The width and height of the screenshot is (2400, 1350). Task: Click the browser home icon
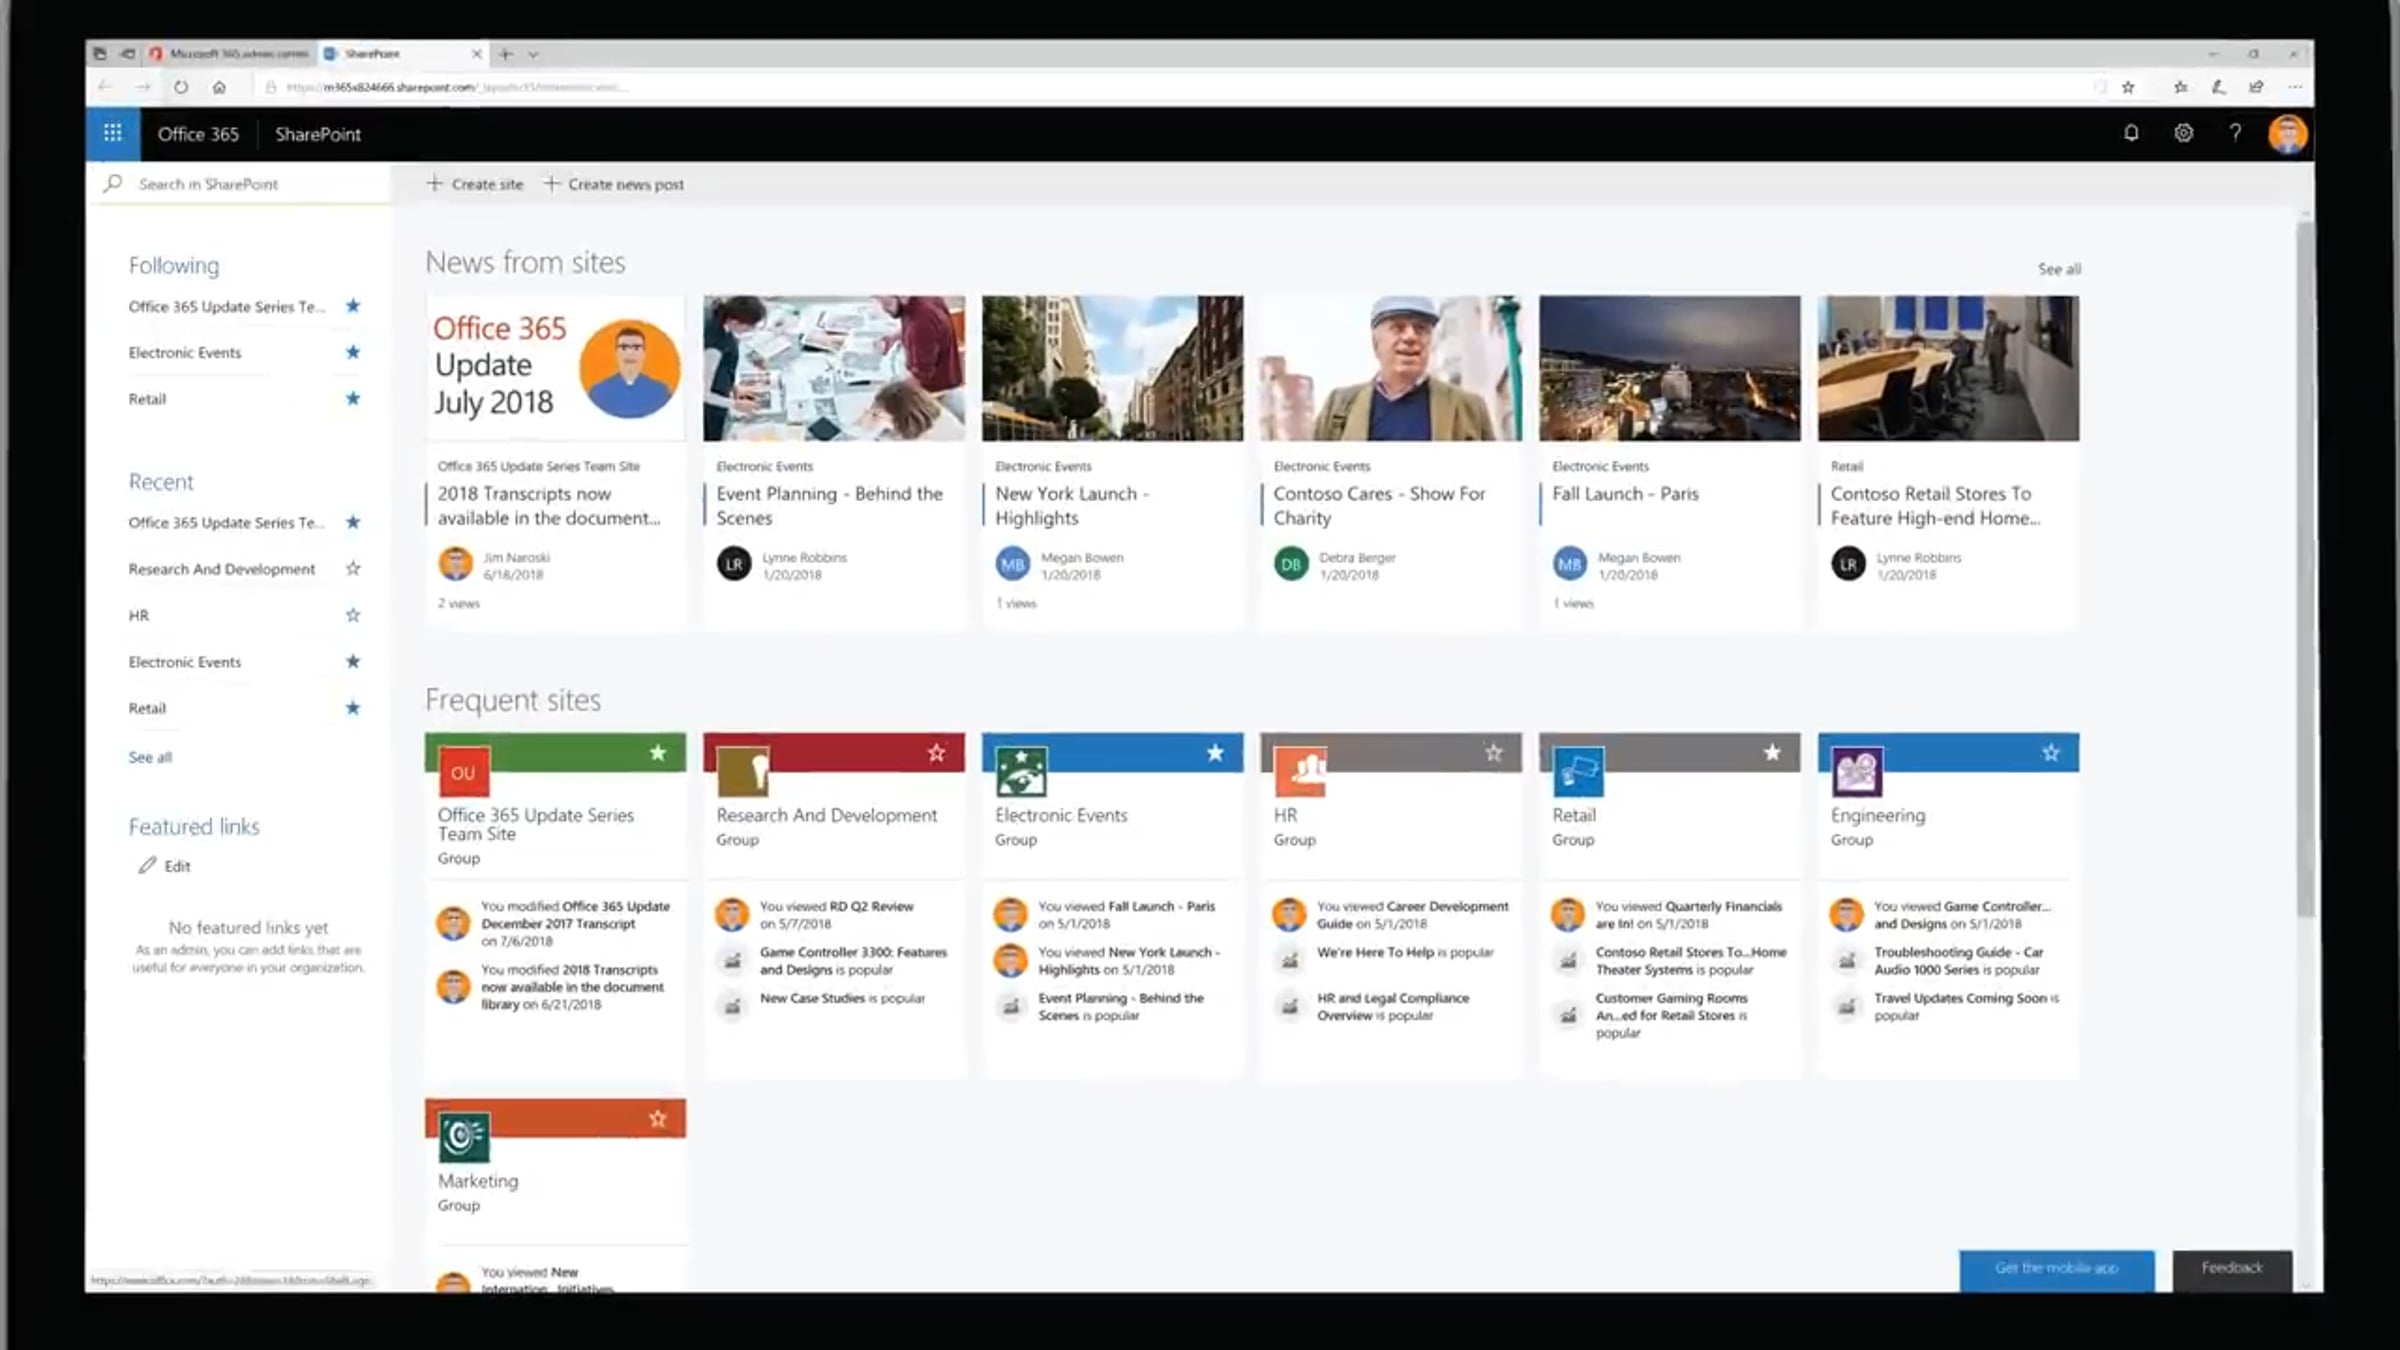tap(219, 87)
